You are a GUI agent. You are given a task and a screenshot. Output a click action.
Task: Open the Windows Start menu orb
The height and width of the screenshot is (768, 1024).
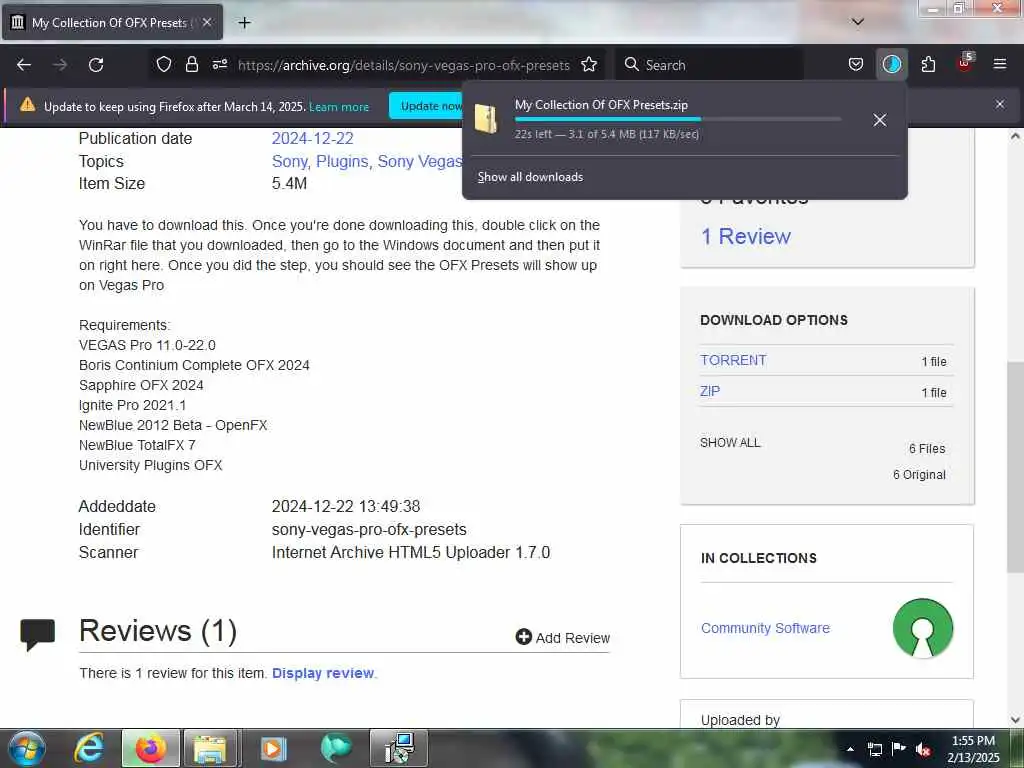[x=27, y=748]
